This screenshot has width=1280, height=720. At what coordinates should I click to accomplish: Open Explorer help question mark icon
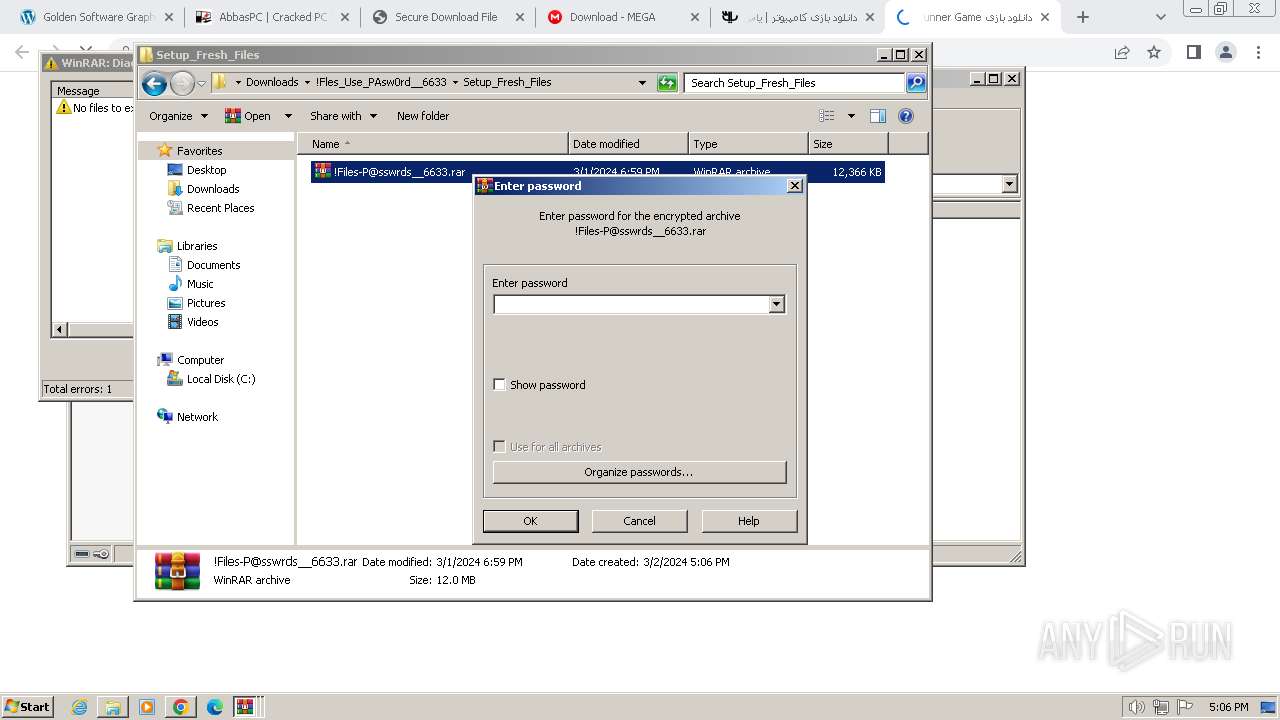906,116
